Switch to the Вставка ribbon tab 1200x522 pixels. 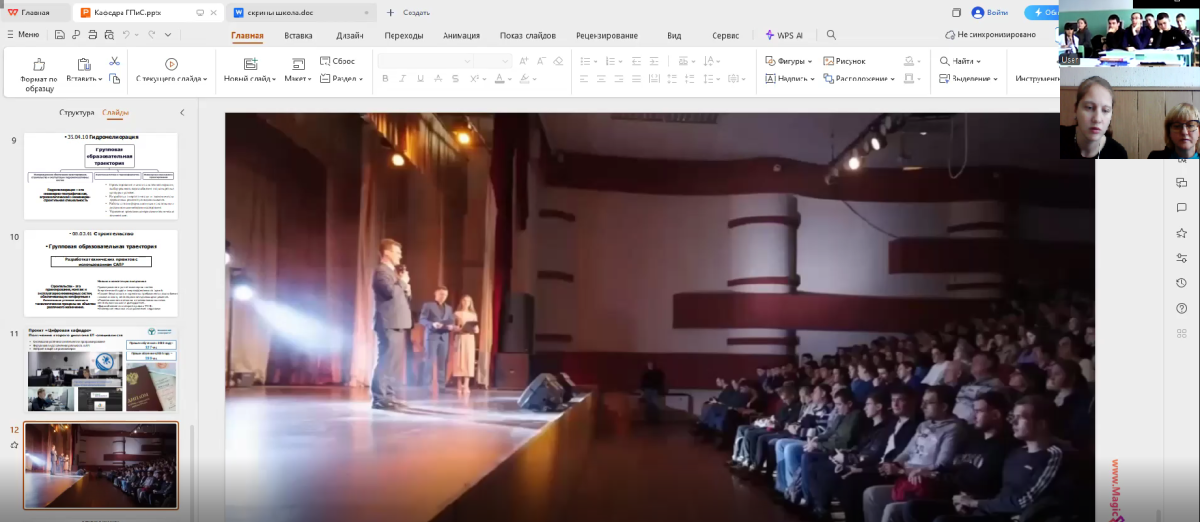coord(298,35)
